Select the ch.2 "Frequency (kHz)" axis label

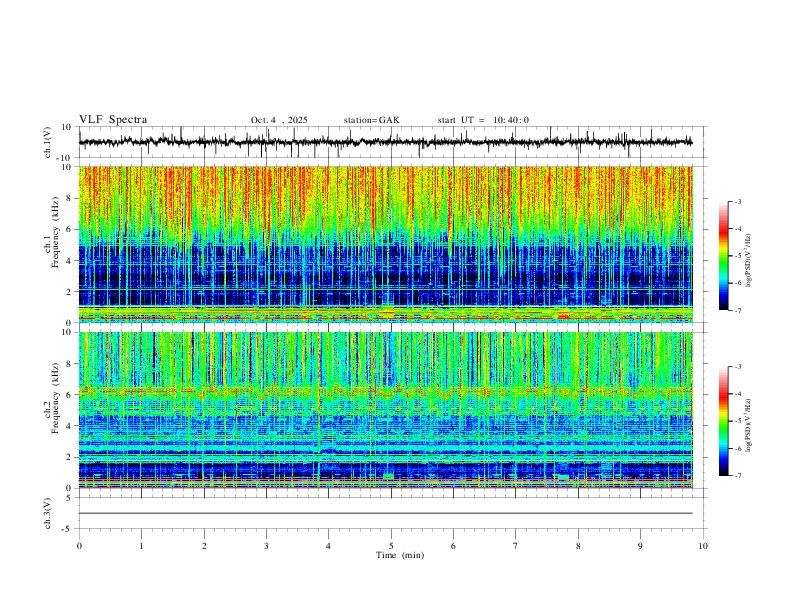click(55, 398)
